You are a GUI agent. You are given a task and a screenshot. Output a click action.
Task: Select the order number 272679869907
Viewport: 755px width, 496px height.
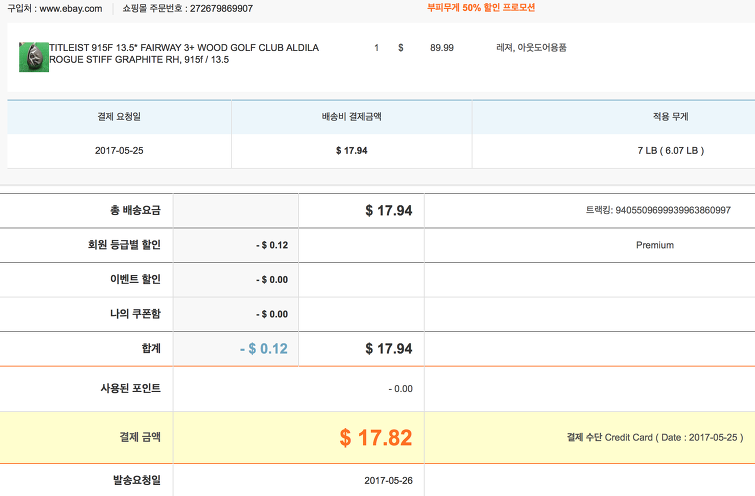(221, 9)
